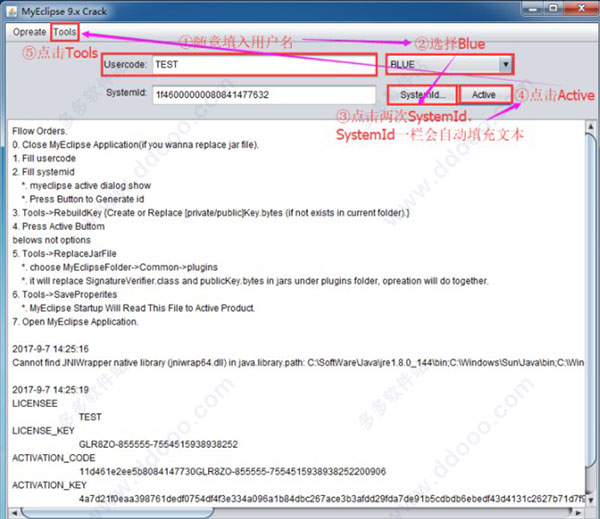Image resolution: width=600 pixels, height=519 pixels.
Task: Click the '3. Tools->RebuildKey' instruction line
Action: tap(210, 213)
